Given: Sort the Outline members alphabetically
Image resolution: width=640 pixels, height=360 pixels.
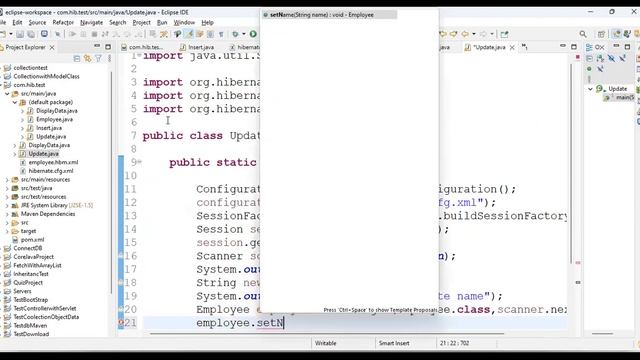Looking at the screenshot, I should [x=600, y=58].
